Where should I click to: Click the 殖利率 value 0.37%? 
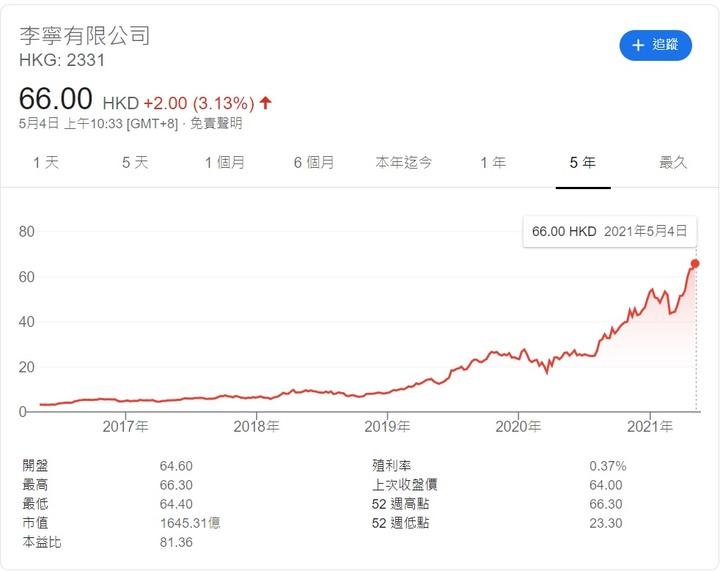point(608,466)
